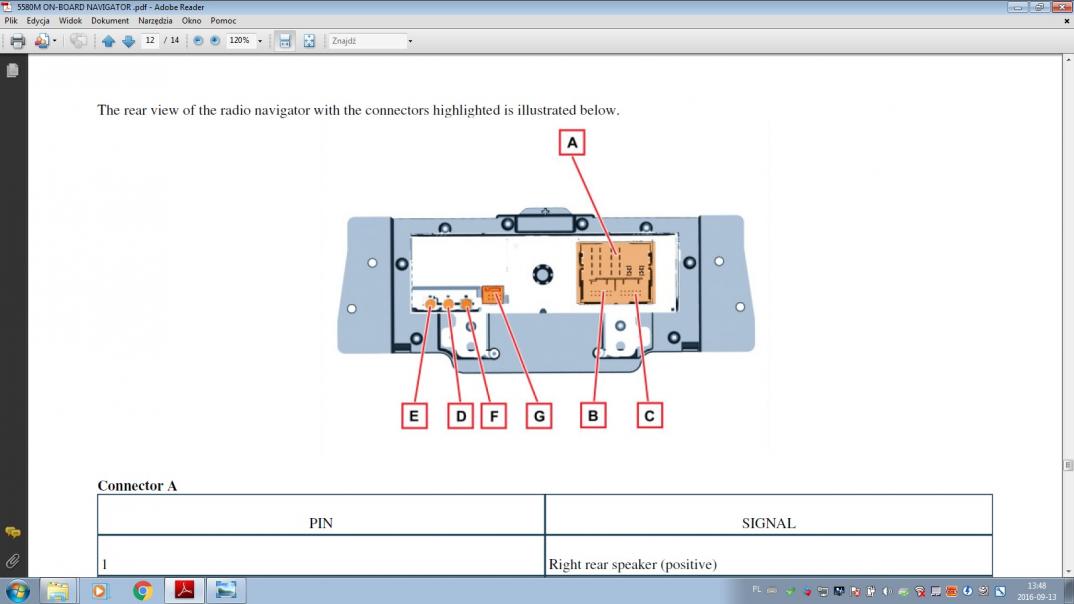Go to next page with down arrow
The width and height of the screenshot is (1074, 604).
[x=128, y=41]
